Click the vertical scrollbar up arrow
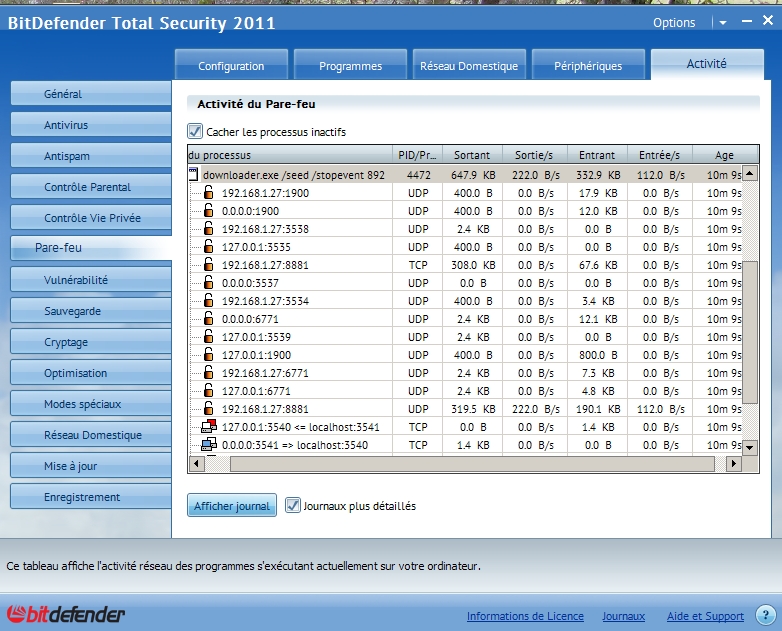Screen dimensions: 782x631 pyautogui.click(x=750, y=173)
